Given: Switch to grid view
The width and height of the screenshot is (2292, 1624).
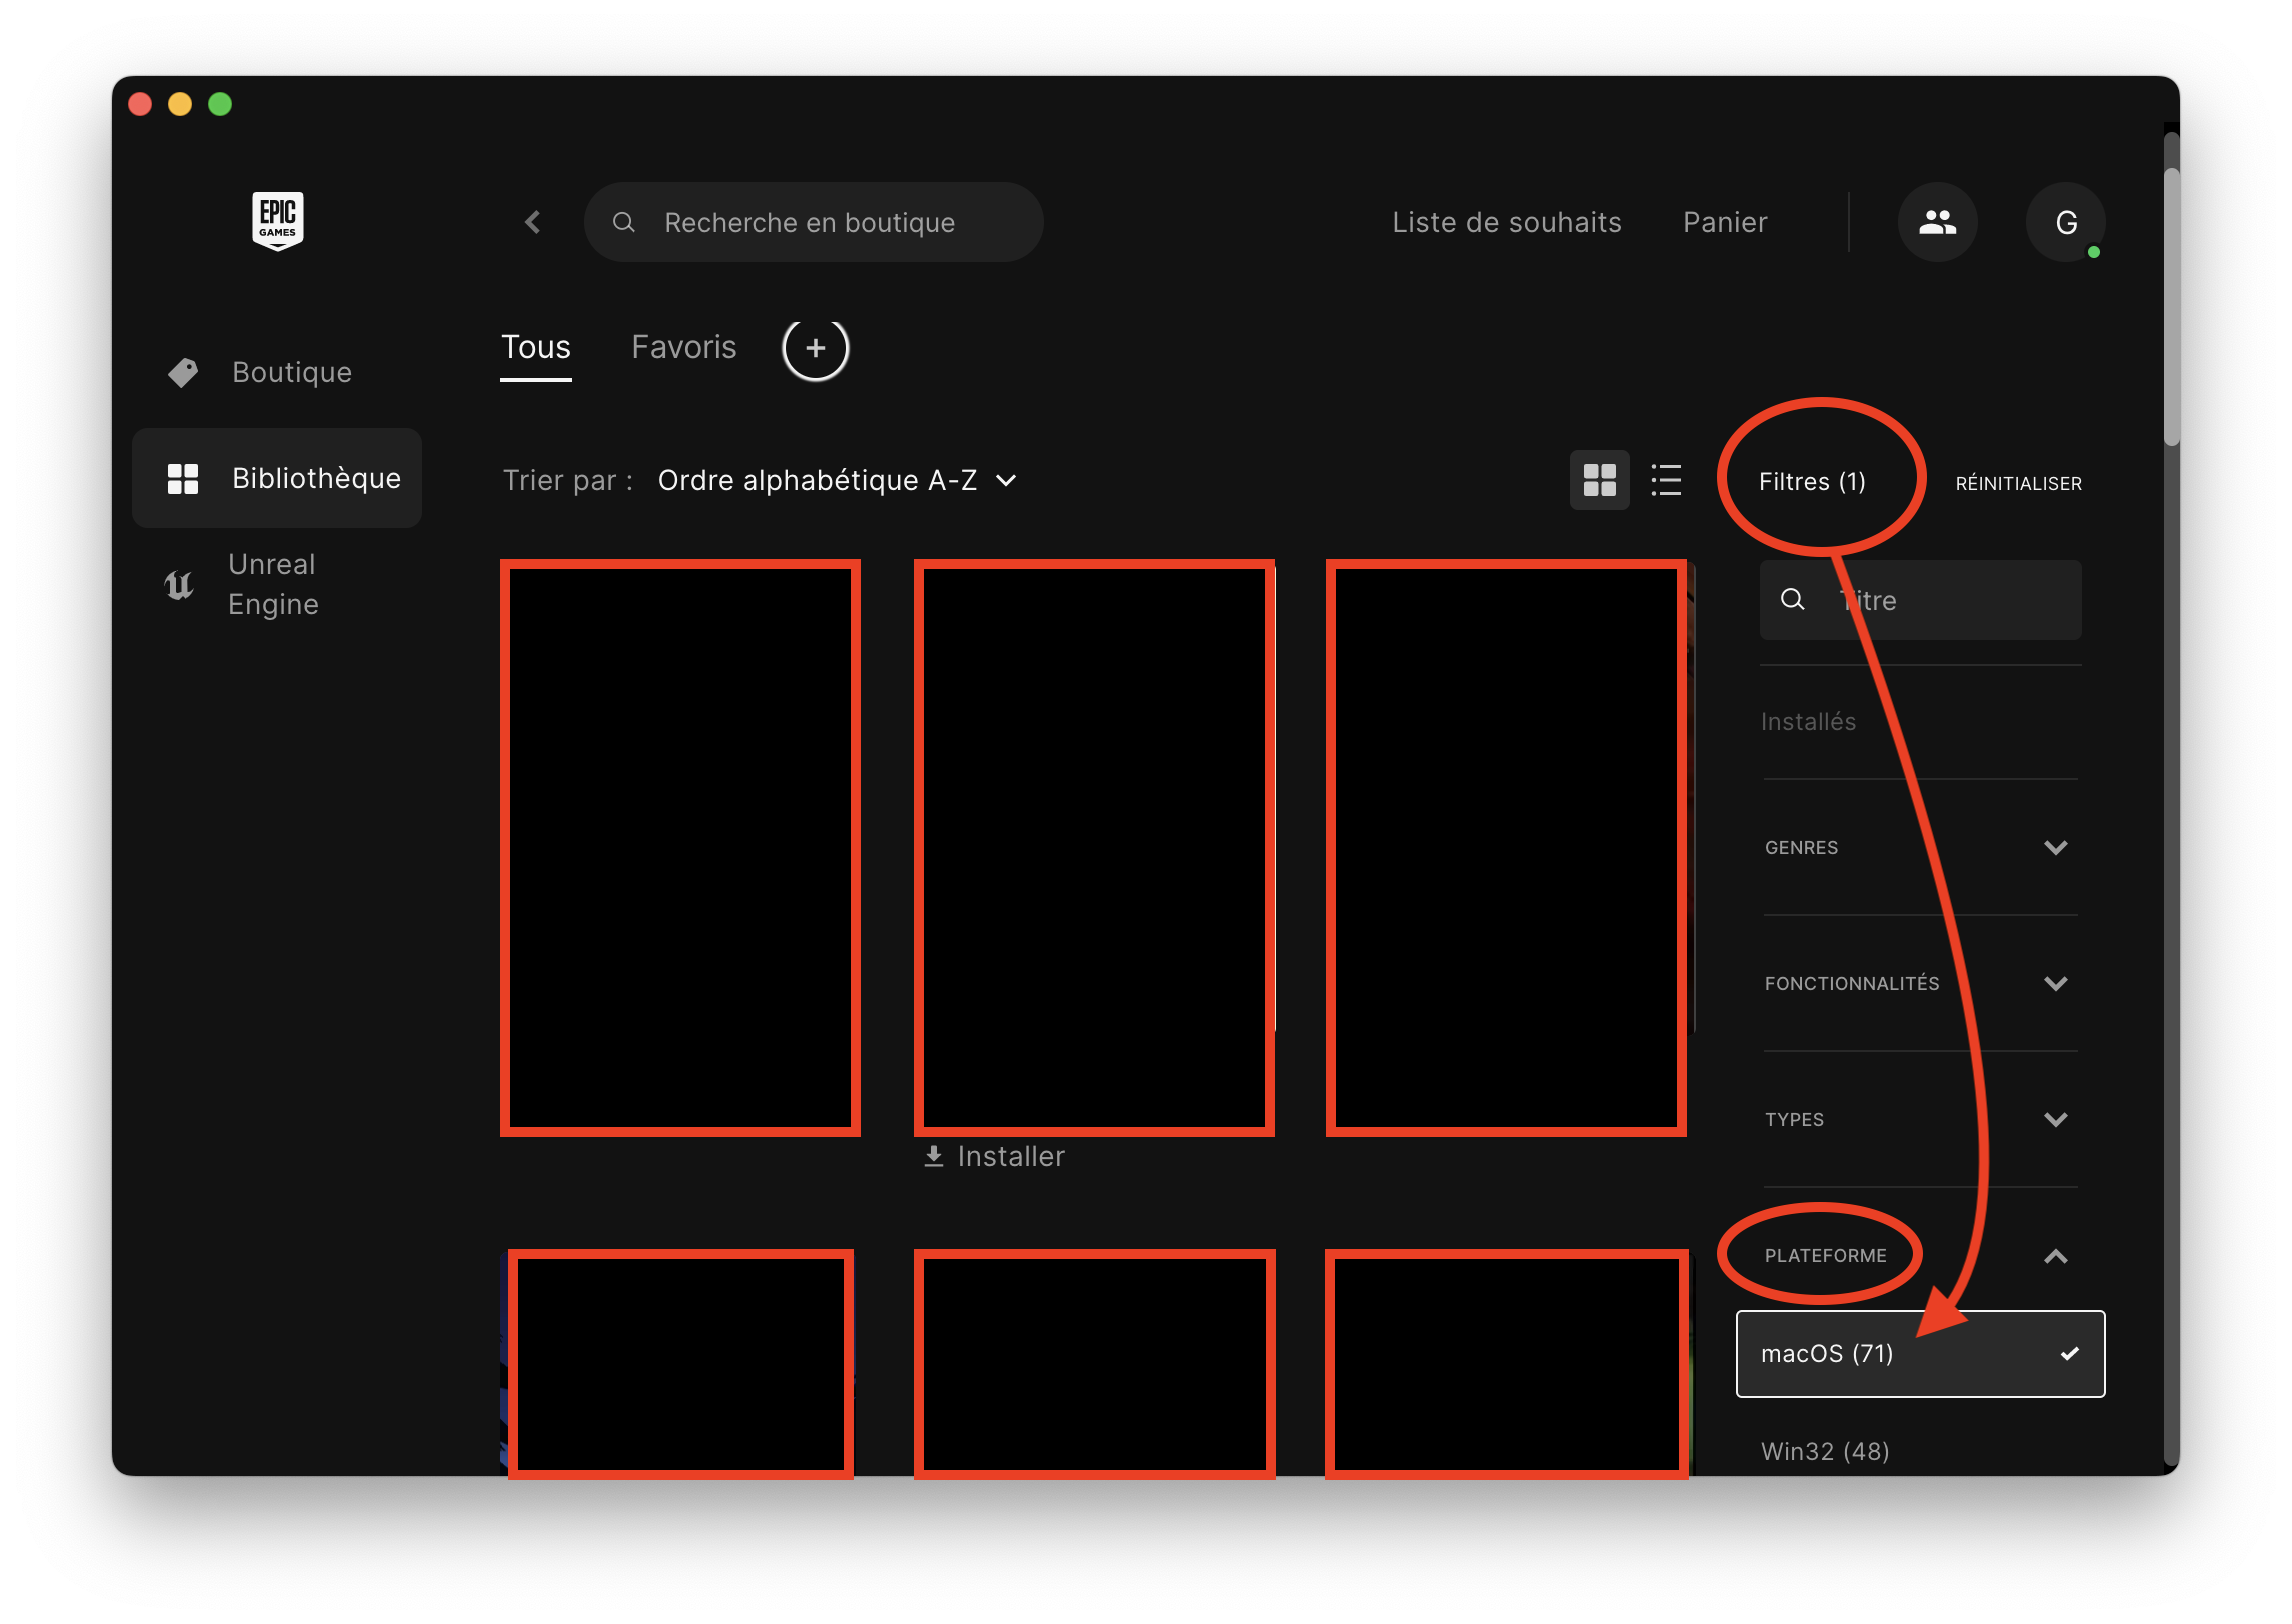Looking at the screenshot, I should tap(1599, 481).
